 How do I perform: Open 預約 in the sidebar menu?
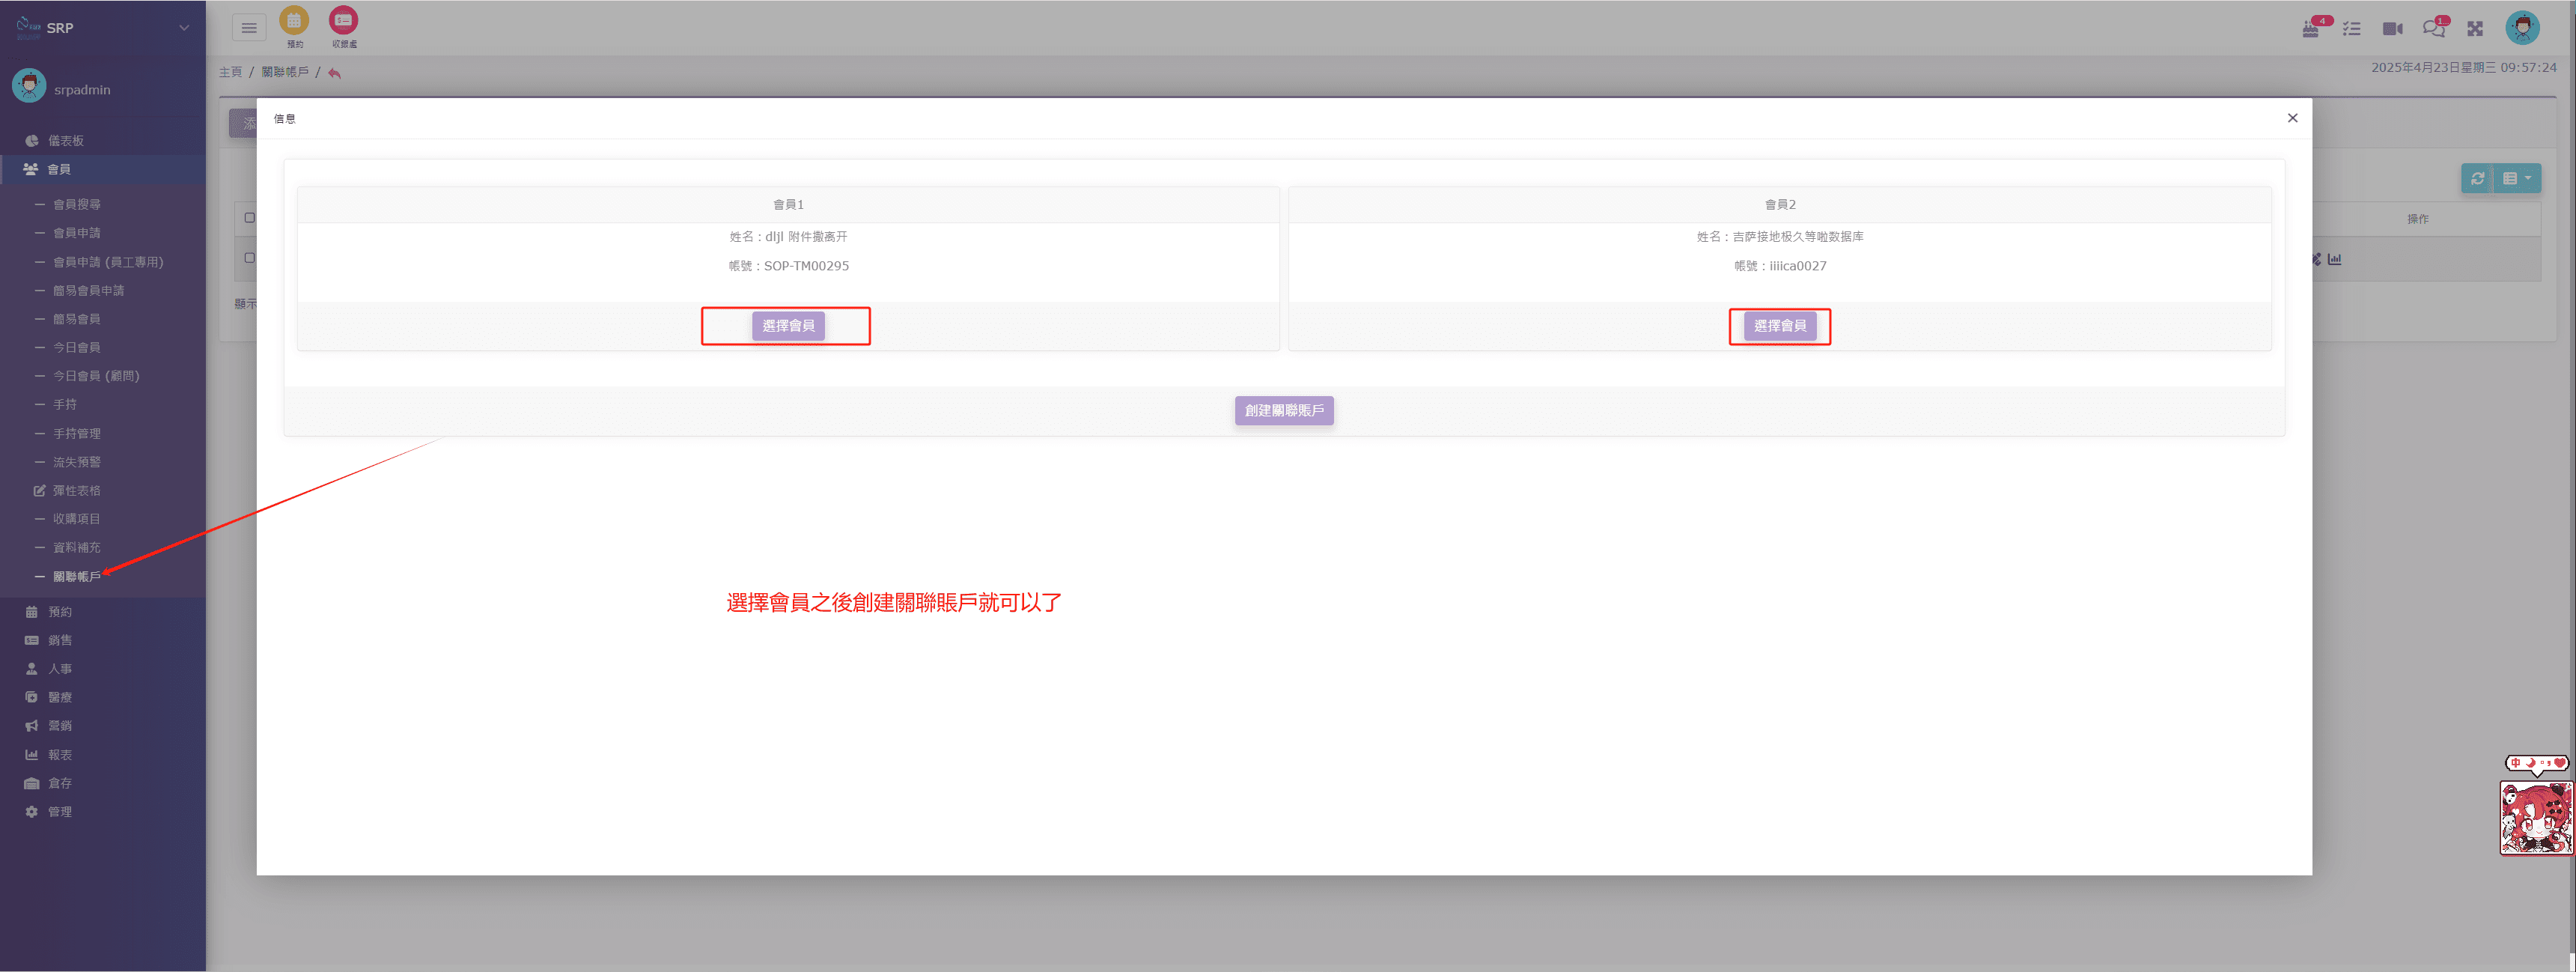tap(60, 612)
